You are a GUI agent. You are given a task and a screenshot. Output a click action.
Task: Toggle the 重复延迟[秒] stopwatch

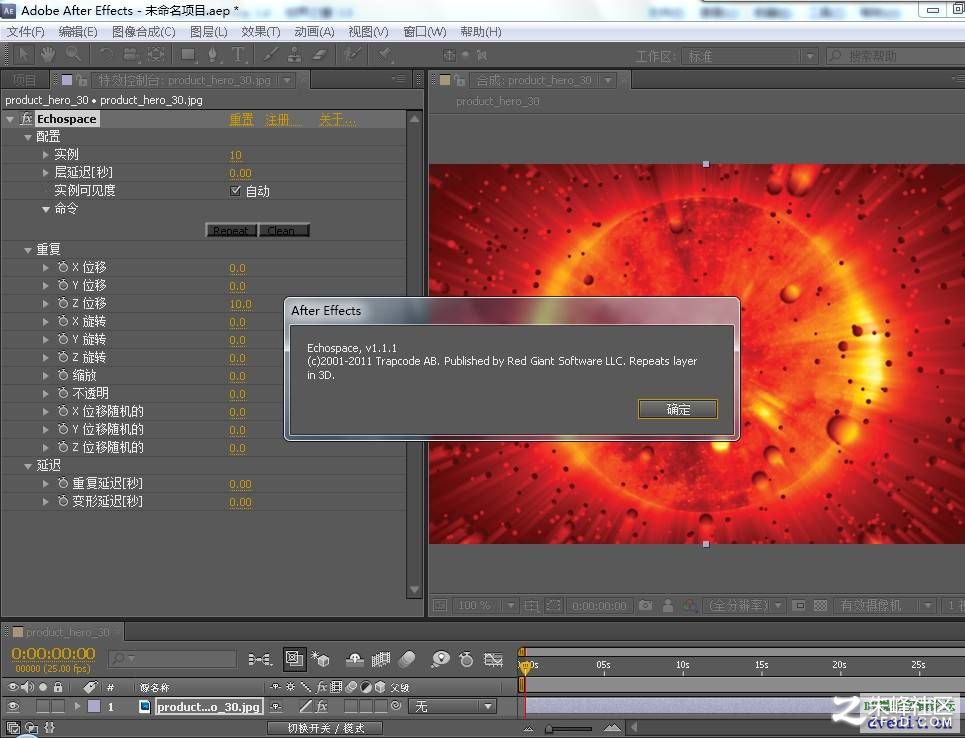63,483
